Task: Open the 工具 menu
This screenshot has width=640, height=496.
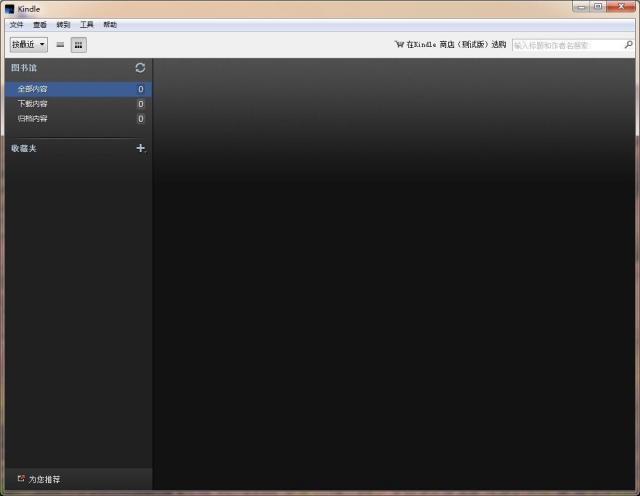Action: [x=87, y=25]
